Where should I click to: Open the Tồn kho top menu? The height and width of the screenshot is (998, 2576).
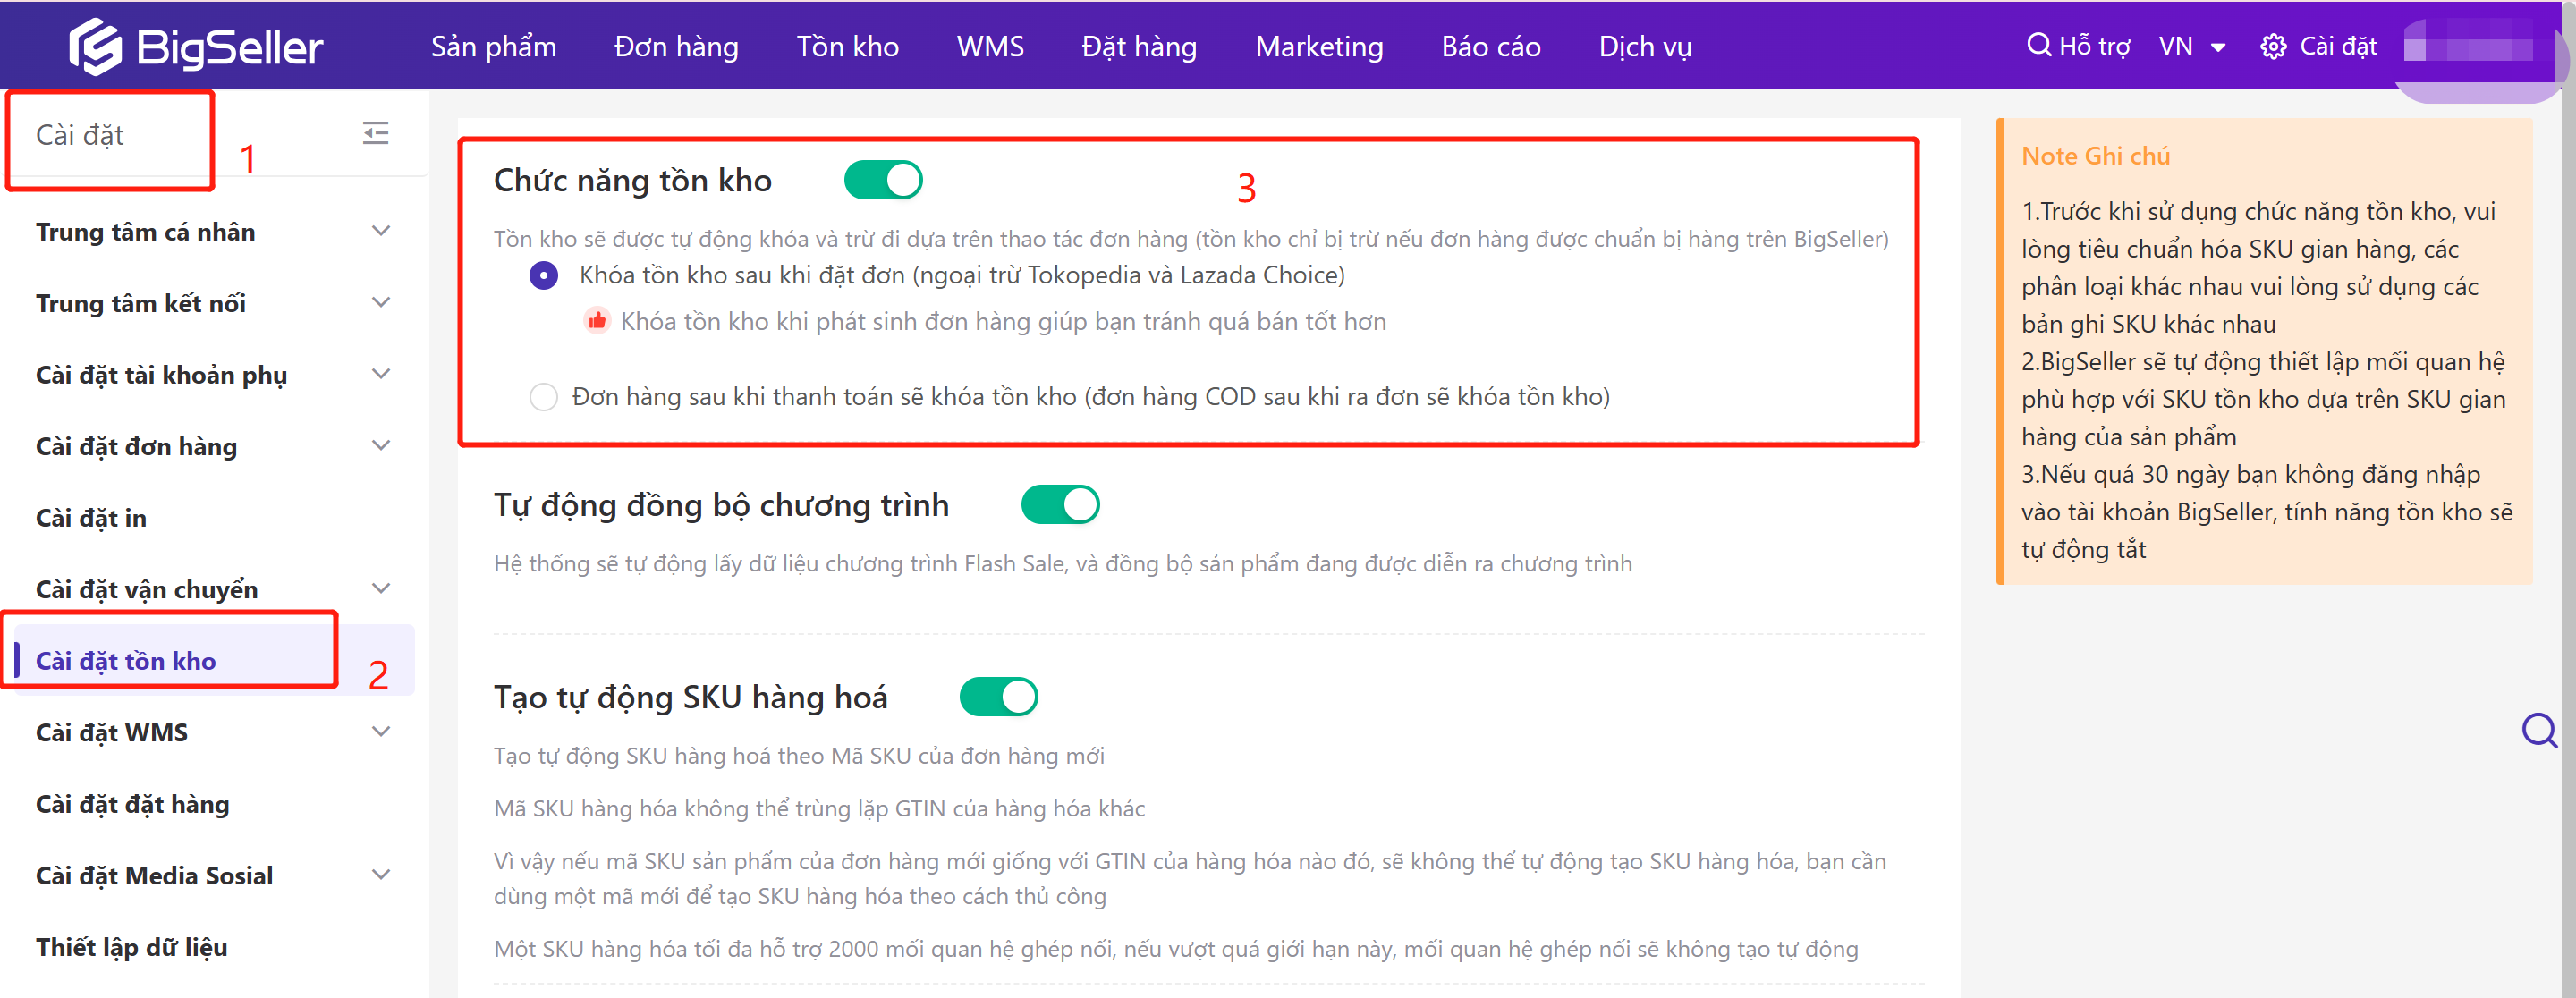tap(847, 47)
